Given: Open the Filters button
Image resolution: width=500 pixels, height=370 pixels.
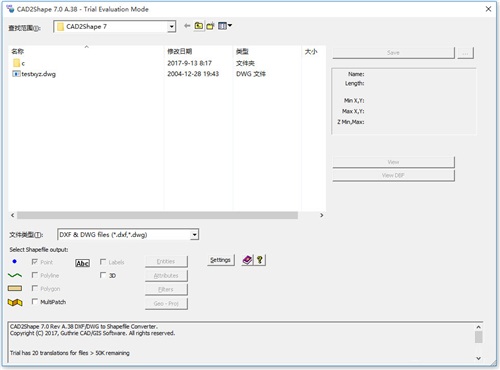Looking at the screenshot, I should (x=166, y=289).
